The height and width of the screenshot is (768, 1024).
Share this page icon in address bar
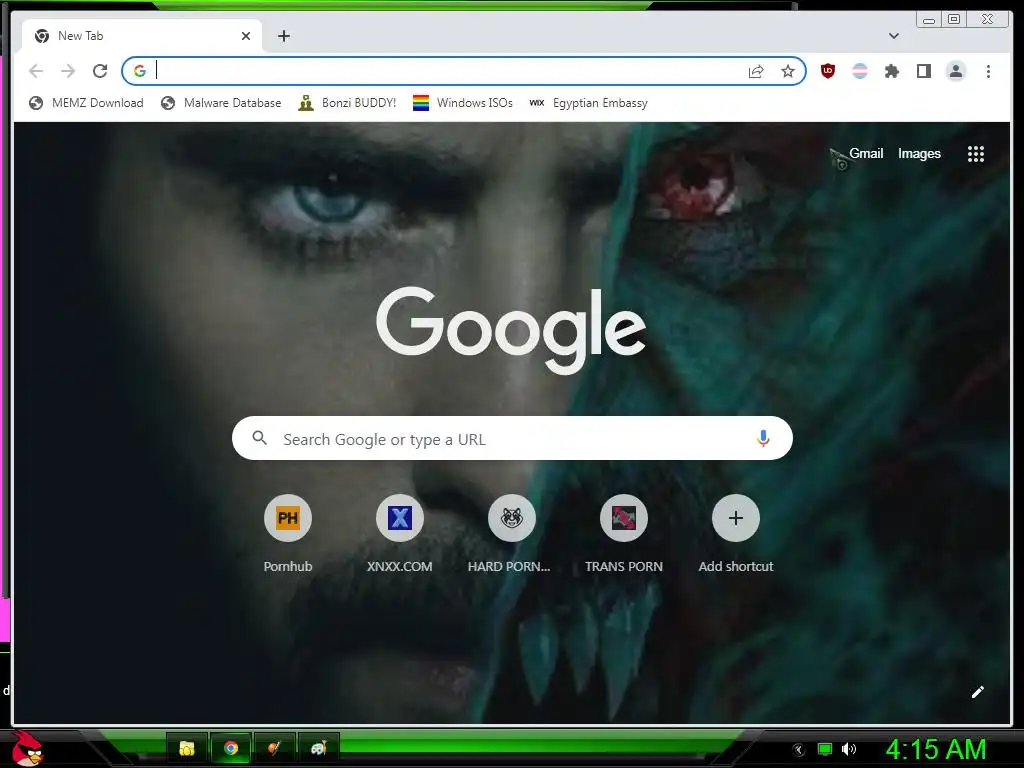point(756,71)
